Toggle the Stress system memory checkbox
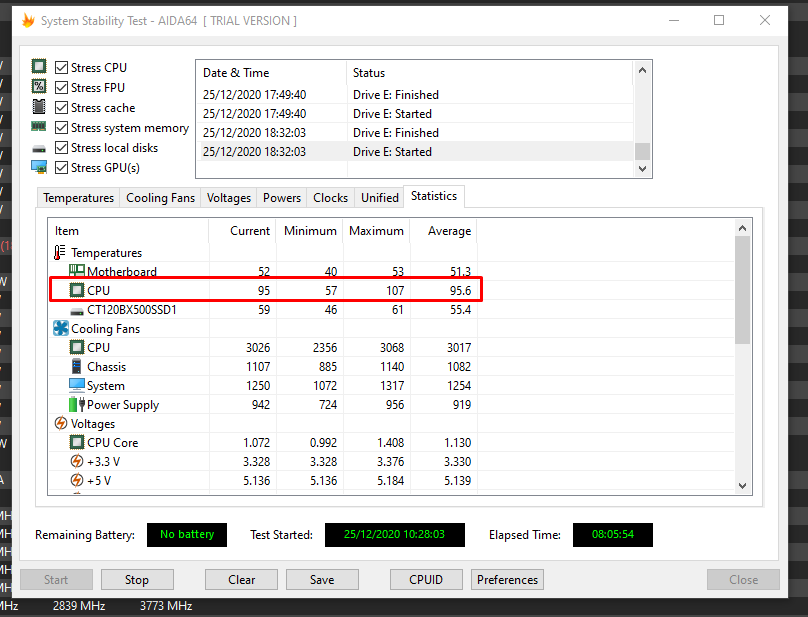This screenshot has height=617, width=808. pos(61,128)
